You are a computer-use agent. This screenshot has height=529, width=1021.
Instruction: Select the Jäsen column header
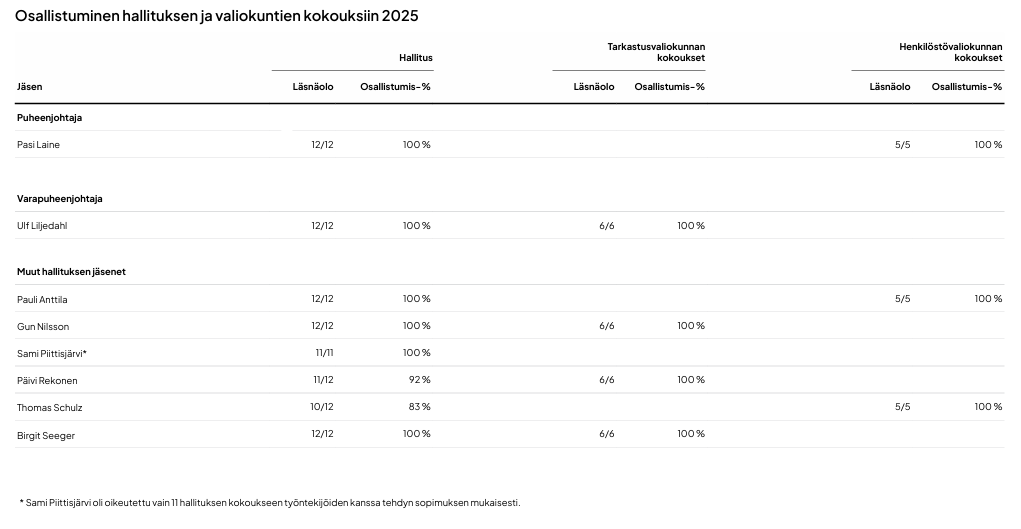[30, 87]
